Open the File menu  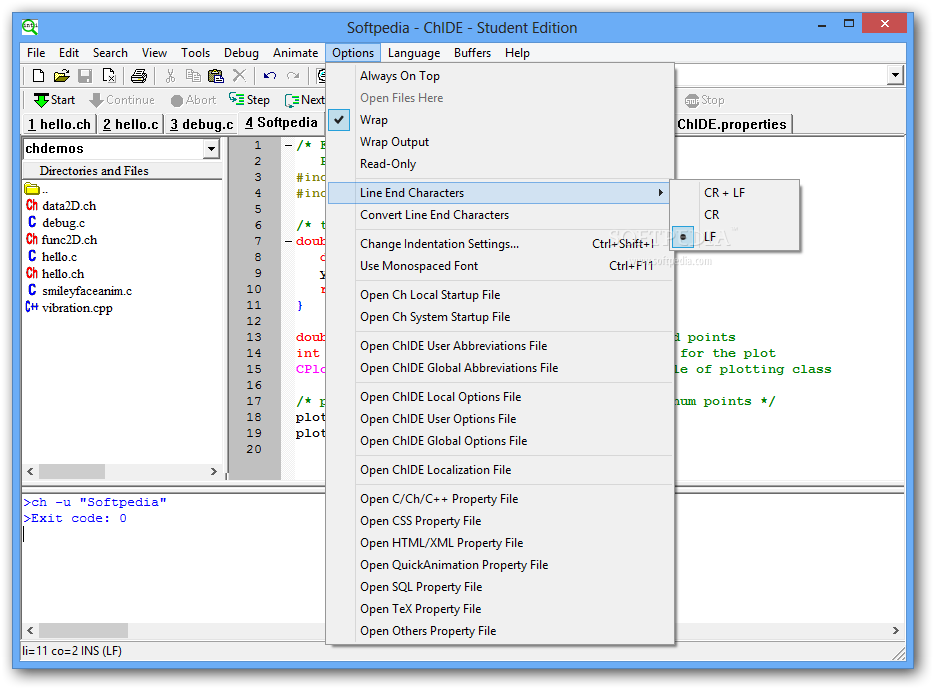click(x=36, y=53)
